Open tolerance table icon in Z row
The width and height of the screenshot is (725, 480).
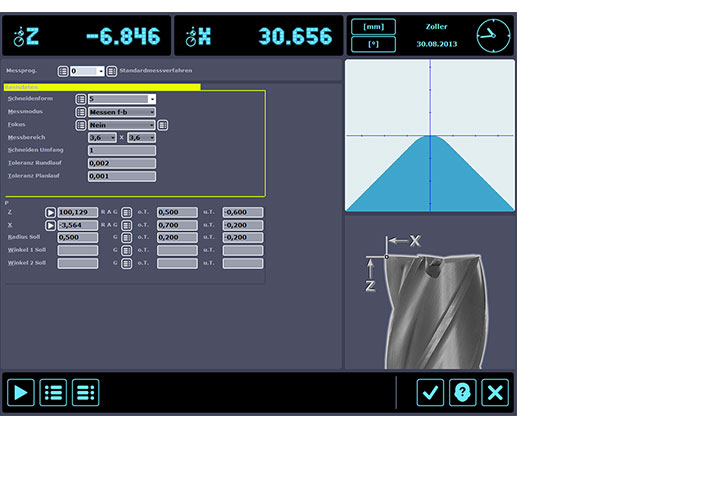(x=127, y=212)
